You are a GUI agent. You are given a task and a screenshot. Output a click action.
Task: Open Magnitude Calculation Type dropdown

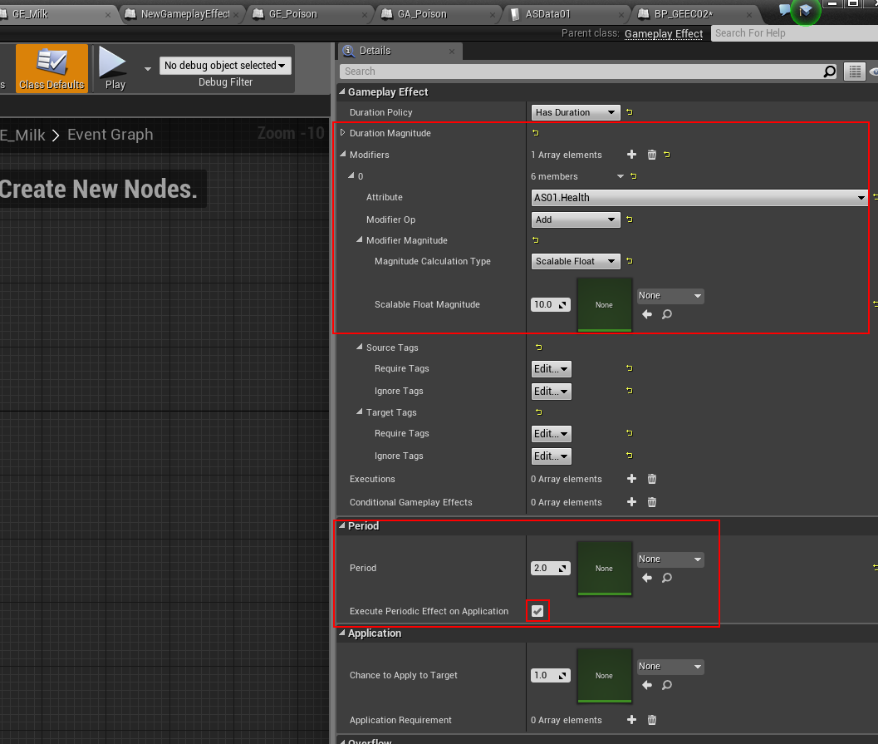tap(576, 261)
